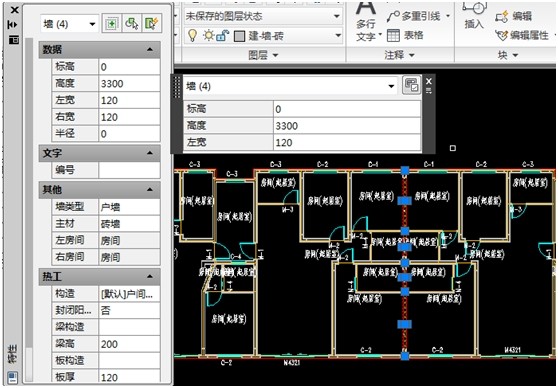
Task: Expand the 未保存的图层状态 layer state dropdown
Action: [263, 16]
